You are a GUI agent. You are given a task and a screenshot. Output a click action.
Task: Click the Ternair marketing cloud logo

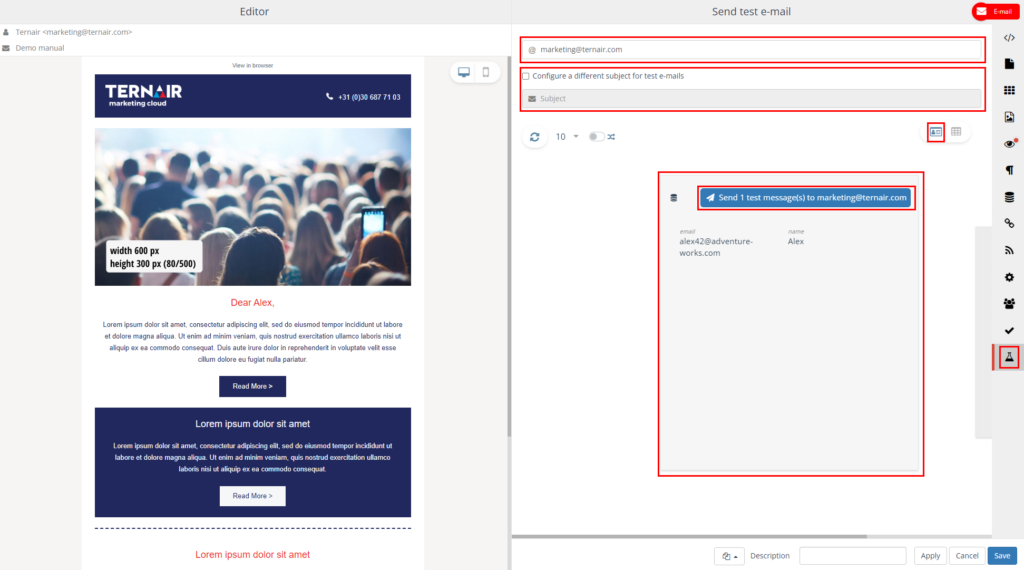click(x=144, y=95)
